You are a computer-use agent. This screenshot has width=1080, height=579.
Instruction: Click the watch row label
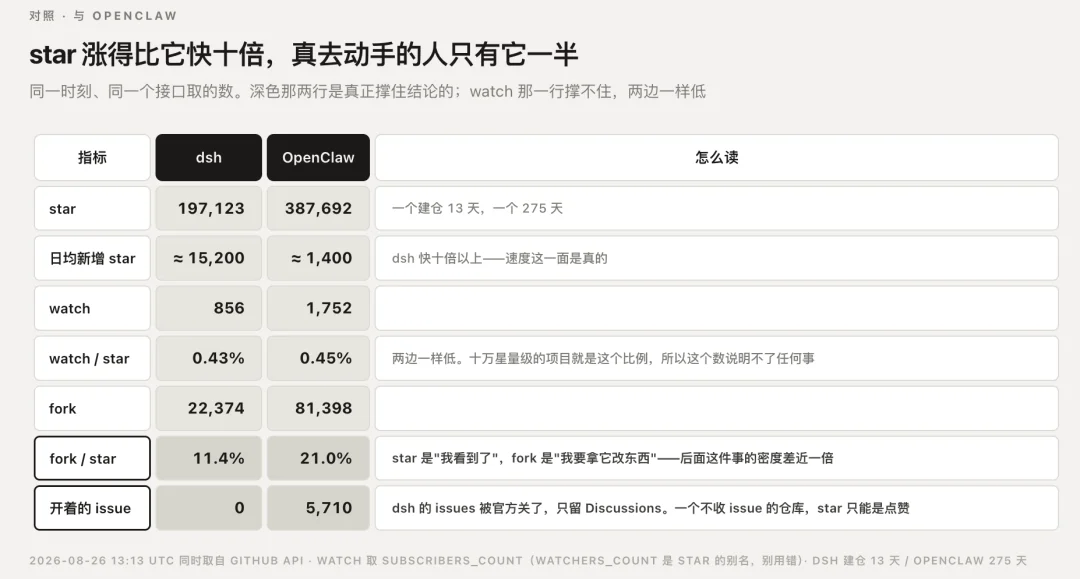[92, 308]
